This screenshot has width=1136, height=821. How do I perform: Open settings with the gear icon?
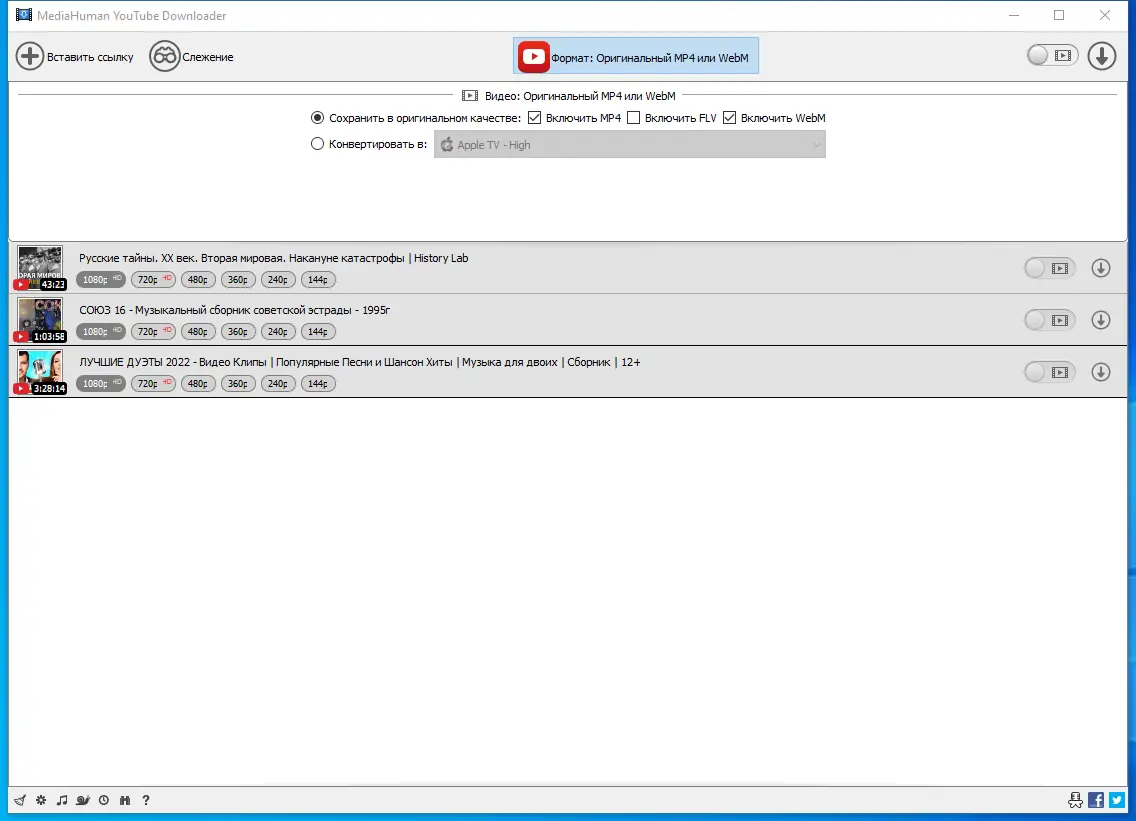41,800
